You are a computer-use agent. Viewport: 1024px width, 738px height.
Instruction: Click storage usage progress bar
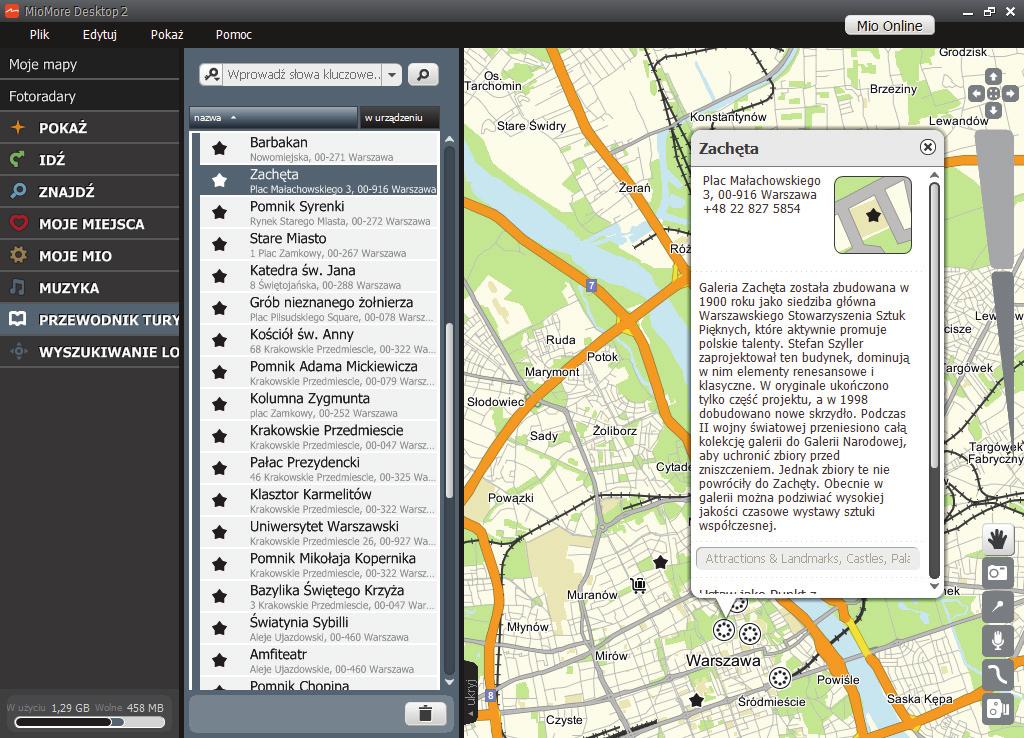pyautogui.click(x=89, y=722)
